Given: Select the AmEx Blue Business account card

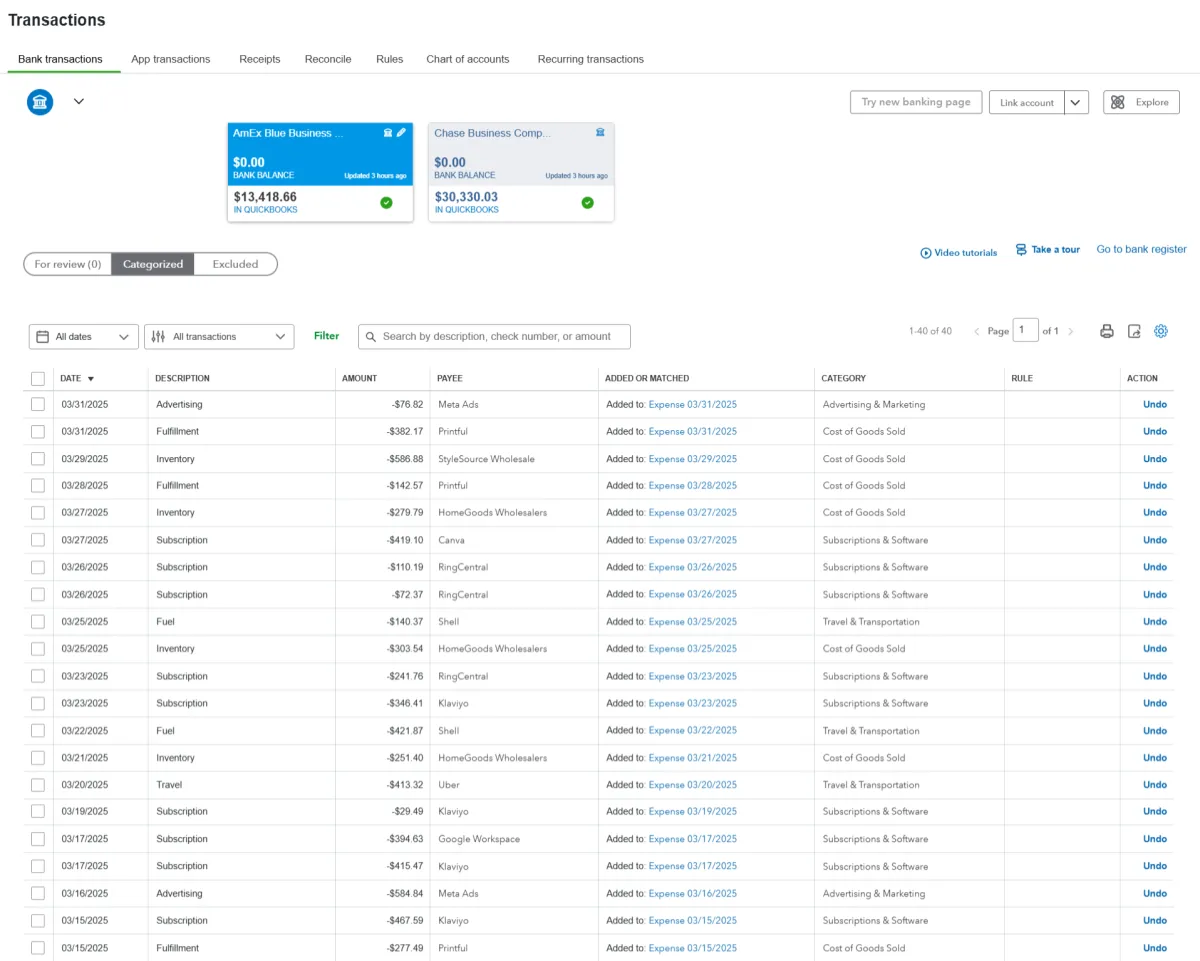Looking at the screenshot, I should (320, 172).
